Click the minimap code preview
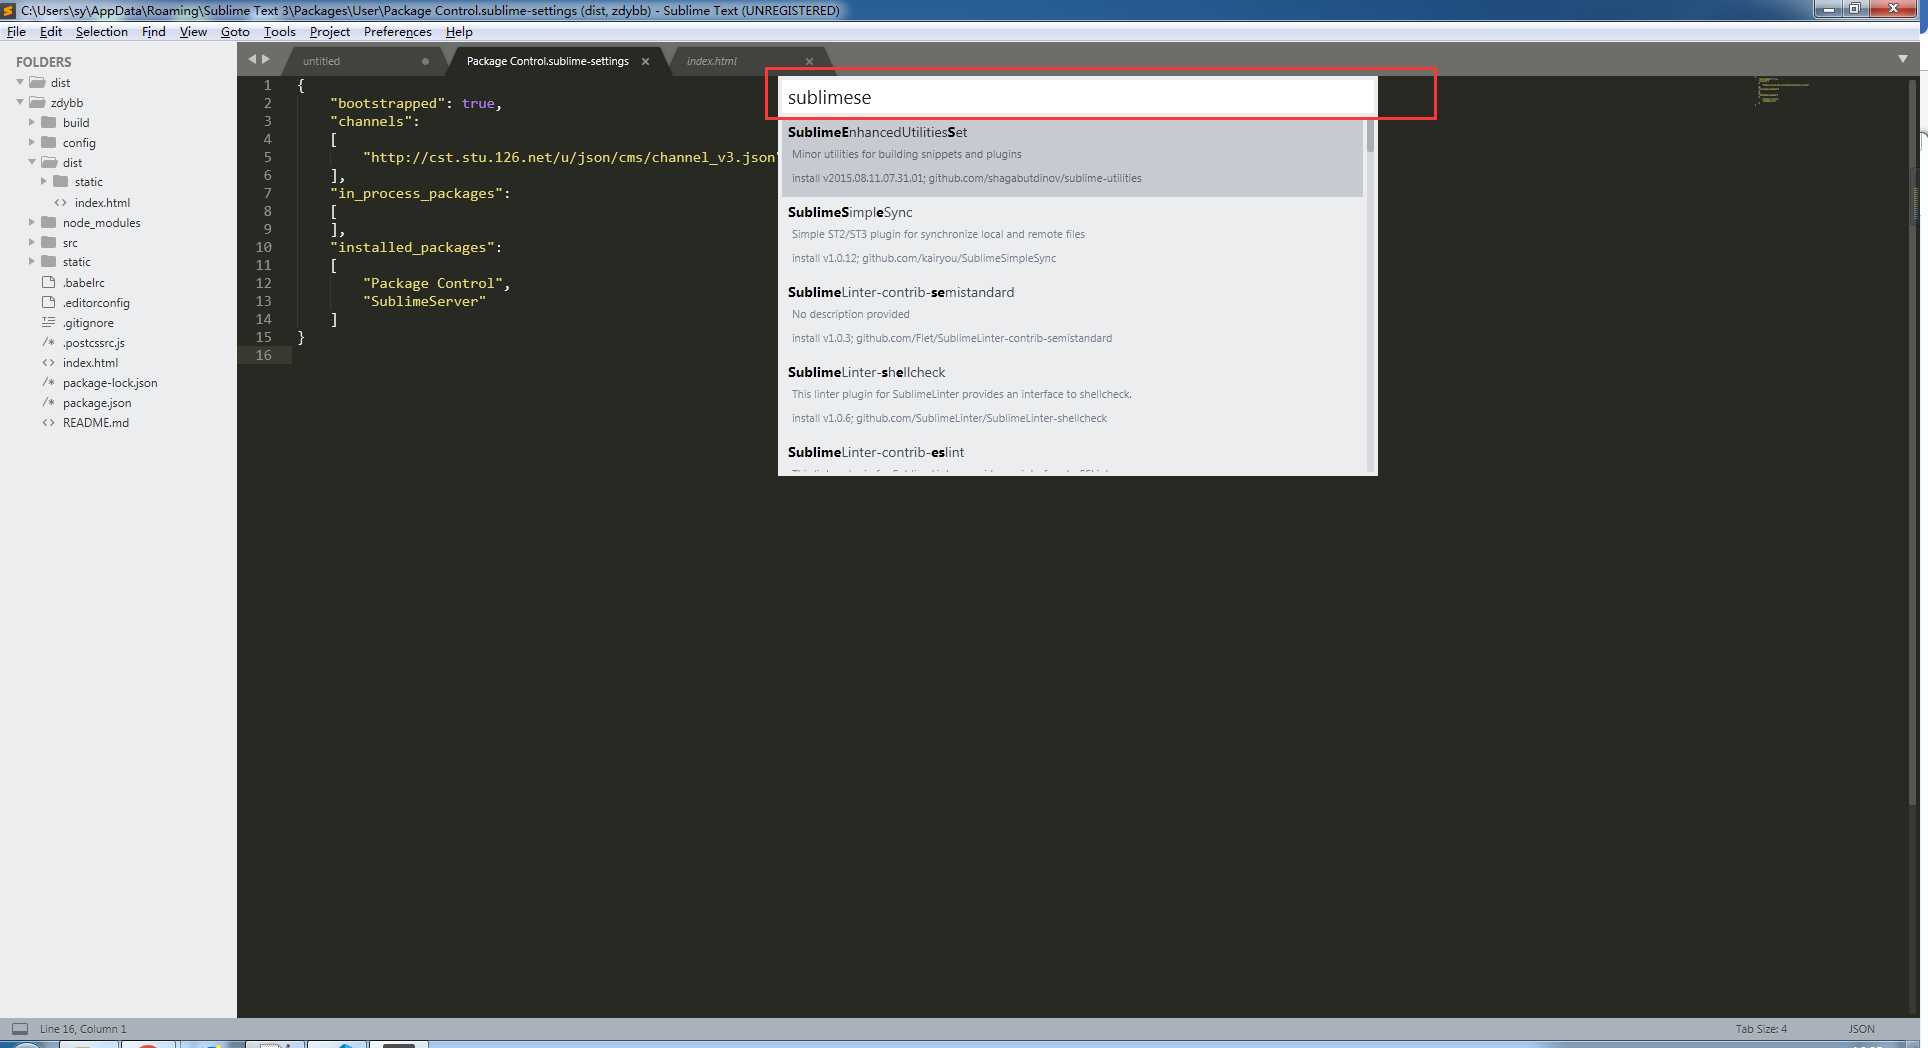This screenshot has width=1928, height=1048. tap(1783, 90)
